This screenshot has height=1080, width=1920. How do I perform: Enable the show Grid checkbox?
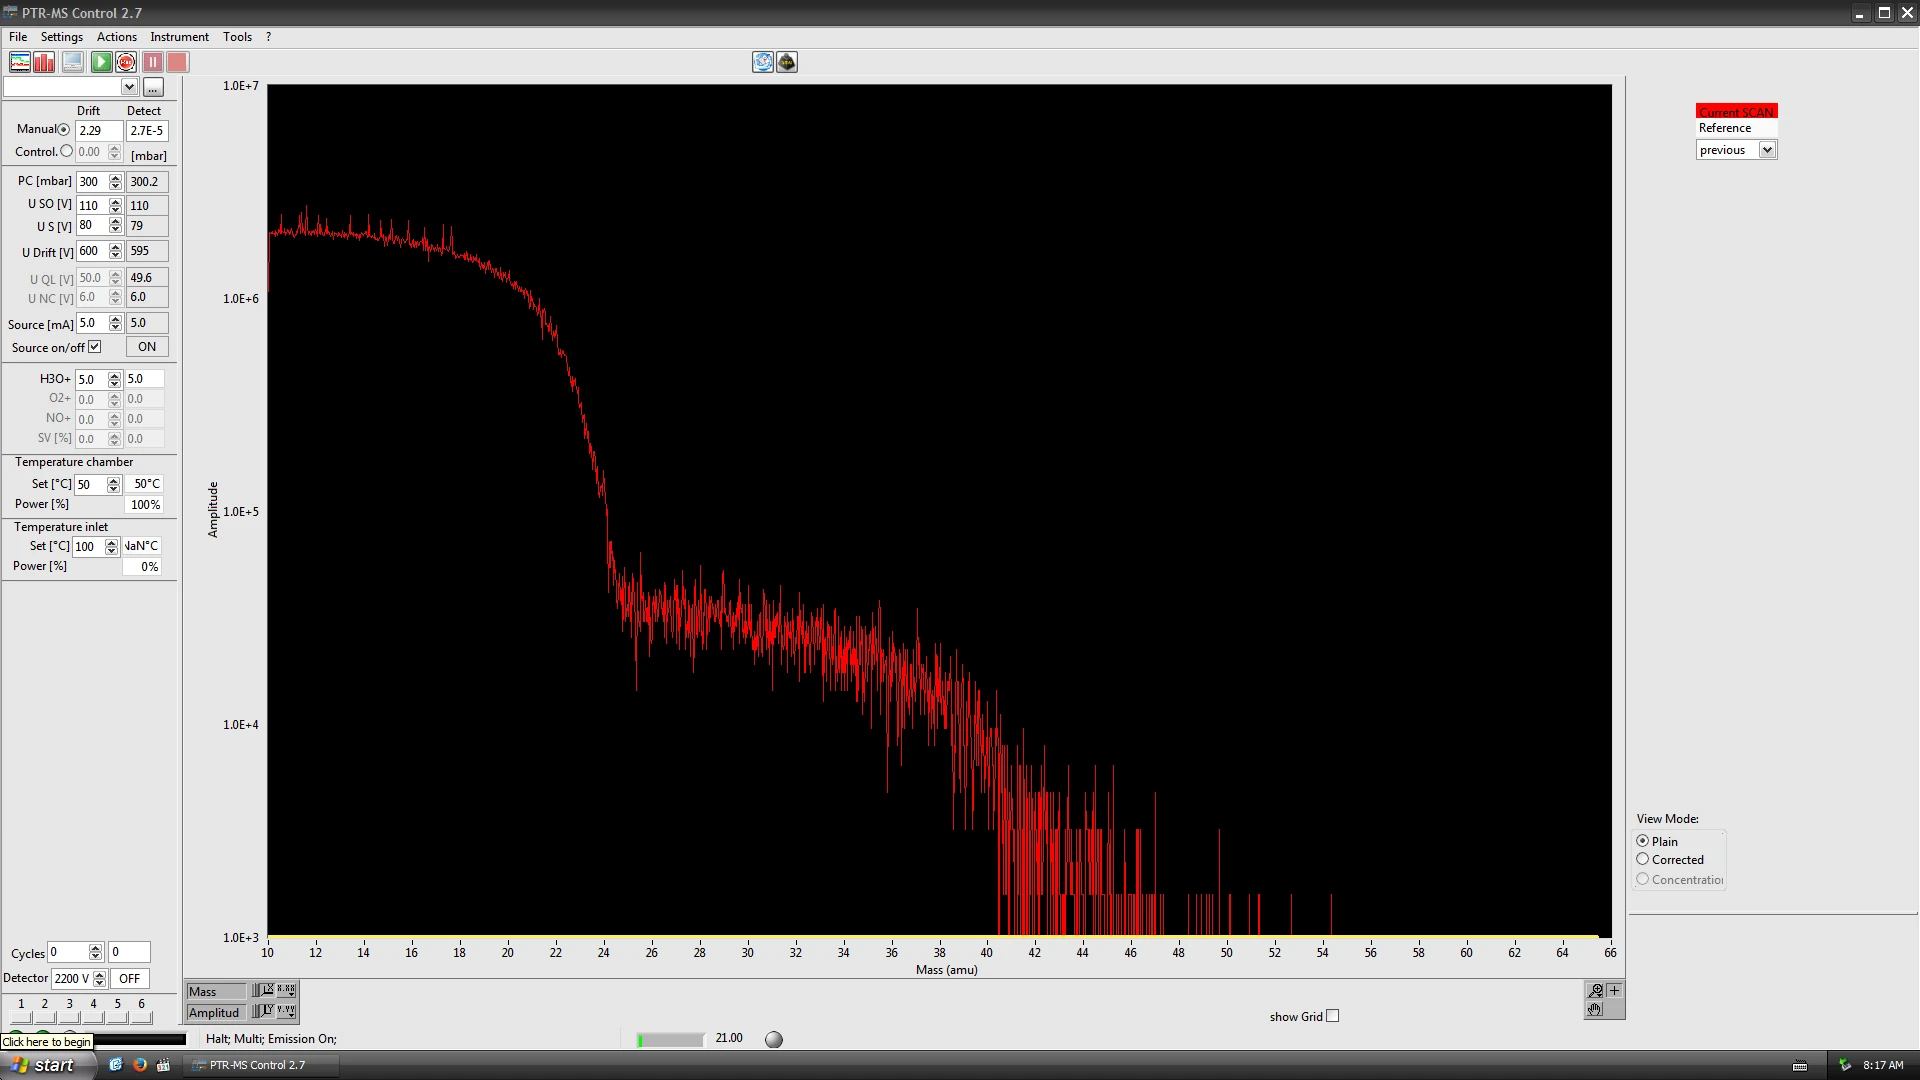click(x=1332, y=1016)
